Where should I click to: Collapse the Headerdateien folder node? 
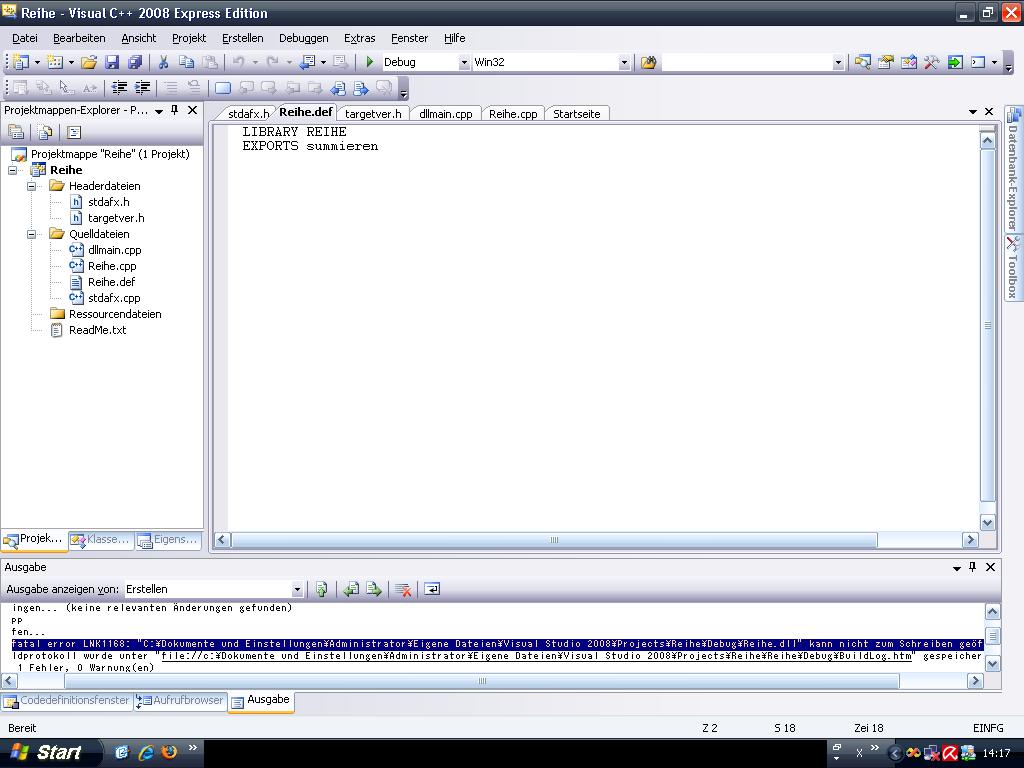[x=32, y=186]
